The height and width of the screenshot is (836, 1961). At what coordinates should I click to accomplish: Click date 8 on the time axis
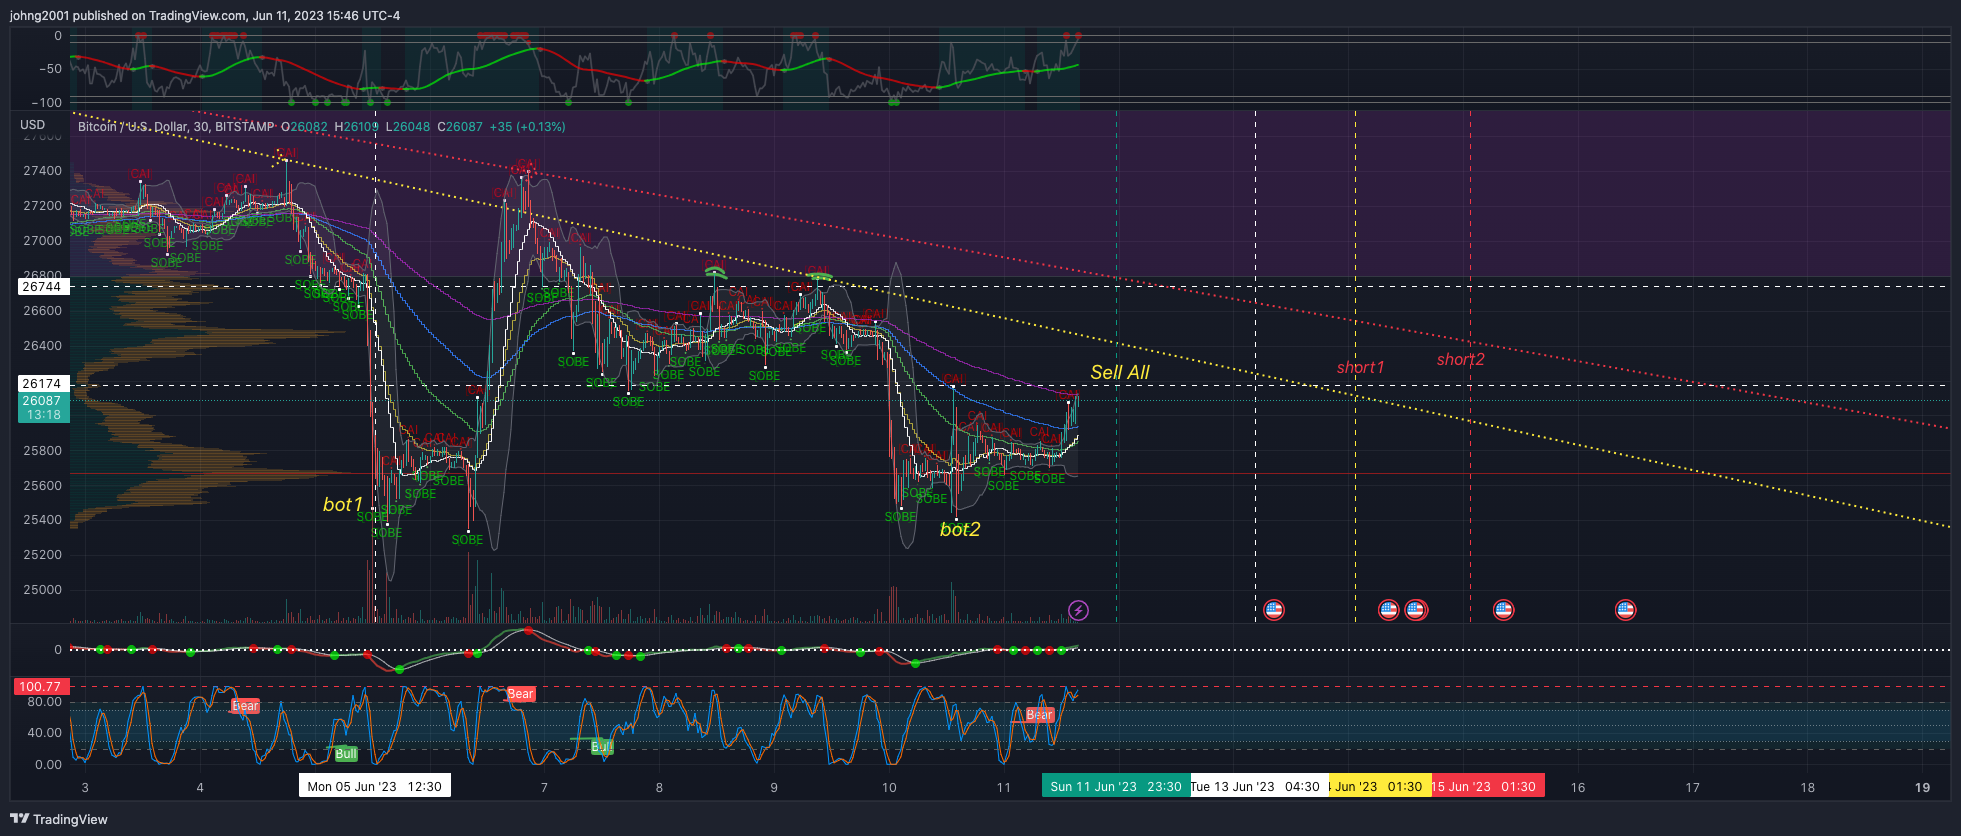659,787
